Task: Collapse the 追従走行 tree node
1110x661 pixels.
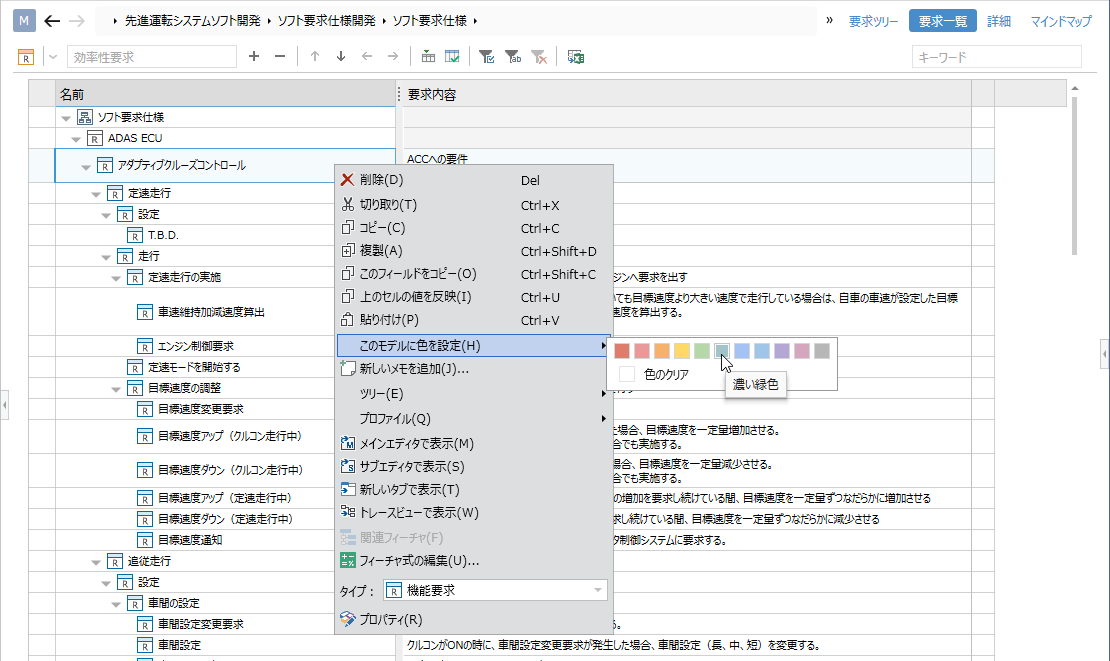Action: click(x=96, y=563)
